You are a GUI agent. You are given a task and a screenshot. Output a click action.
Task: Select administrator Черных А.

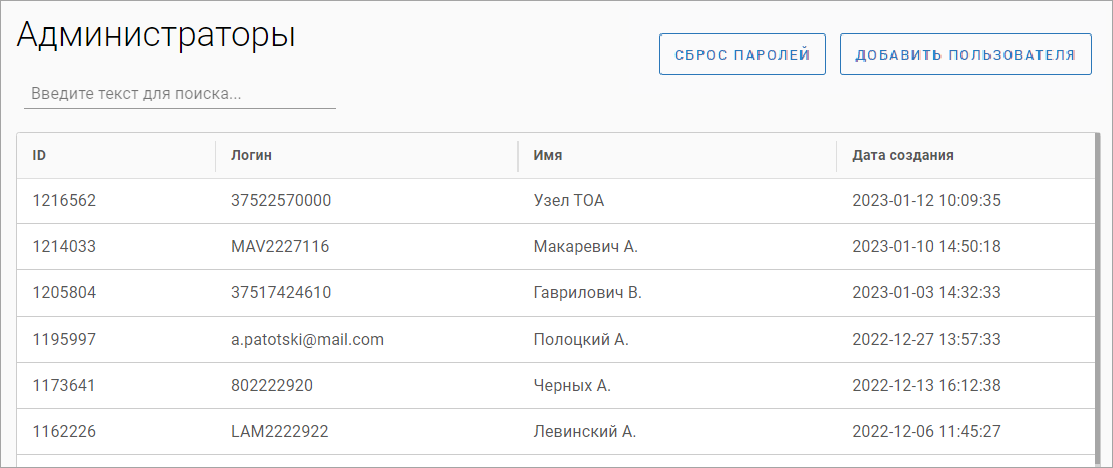tap(572, 386)
